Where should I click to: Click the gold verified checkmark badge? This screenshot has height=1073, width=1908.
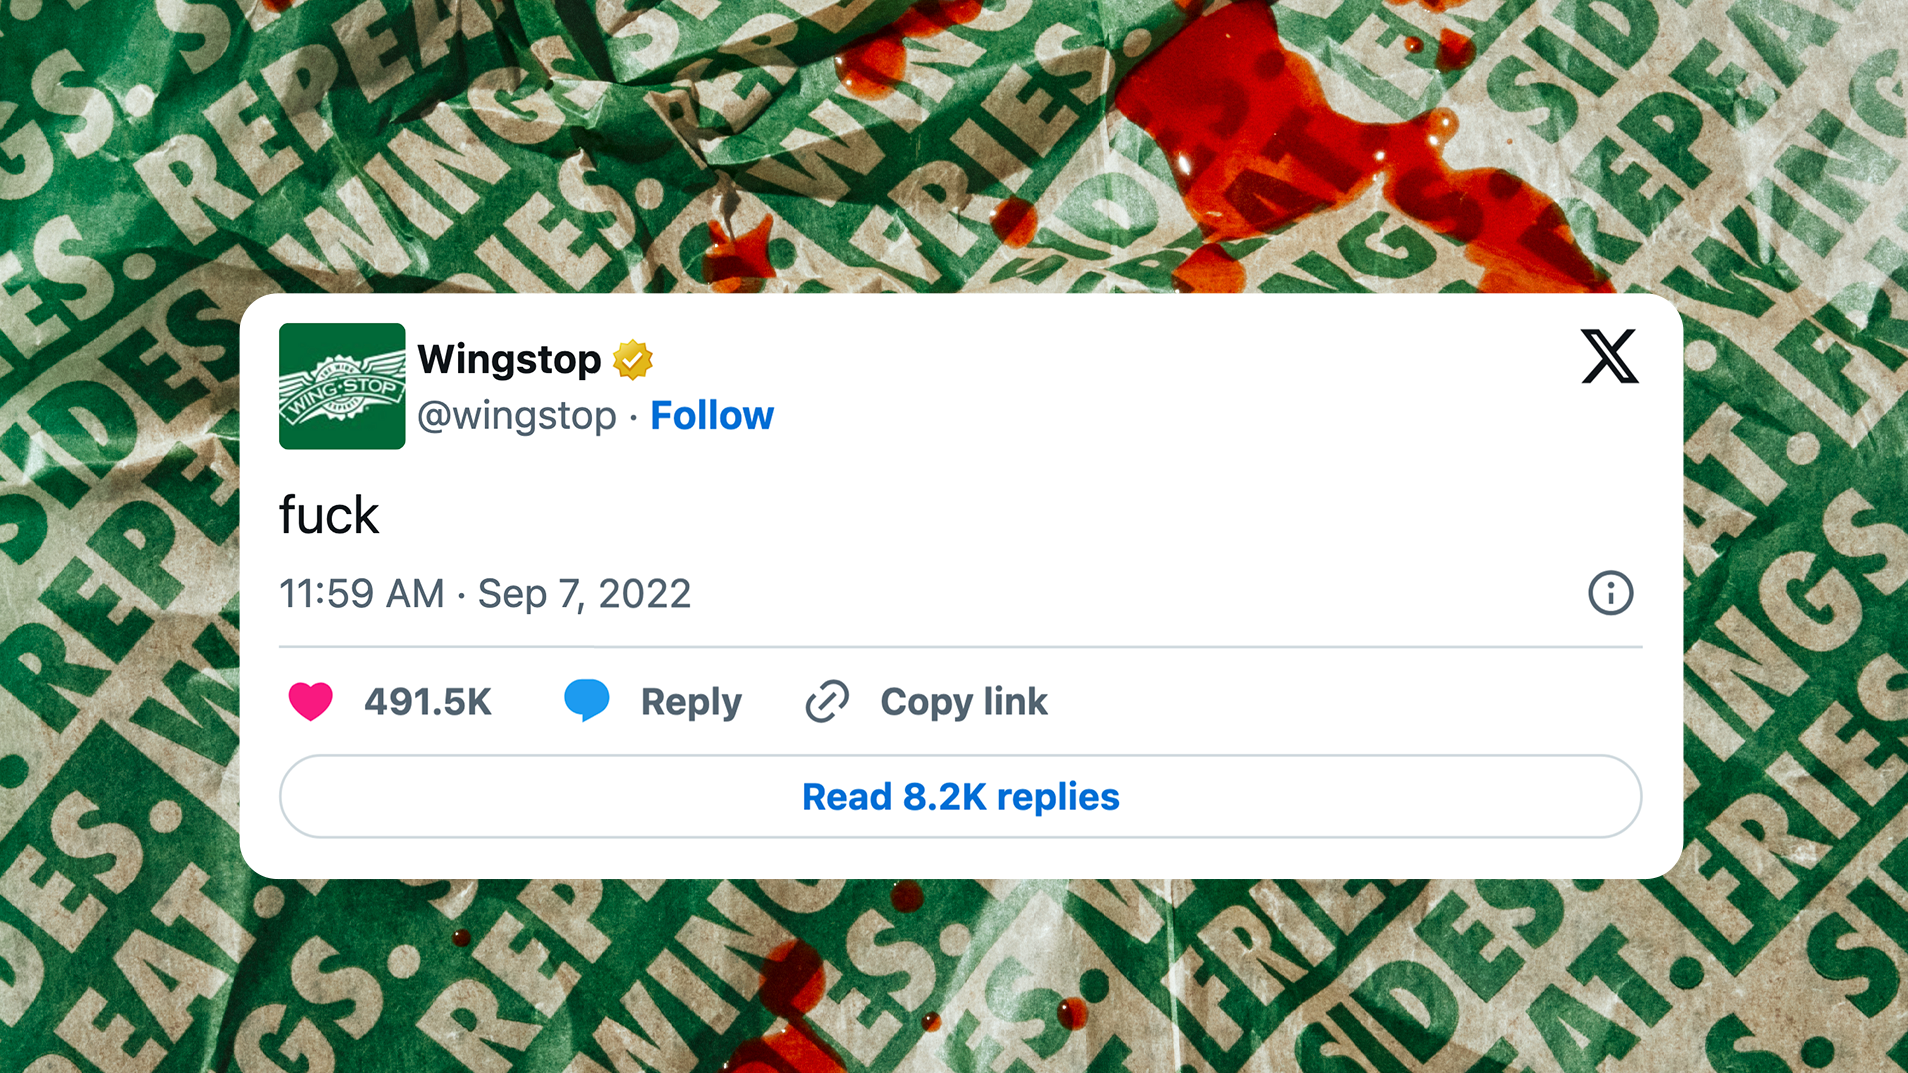point(633,360)
